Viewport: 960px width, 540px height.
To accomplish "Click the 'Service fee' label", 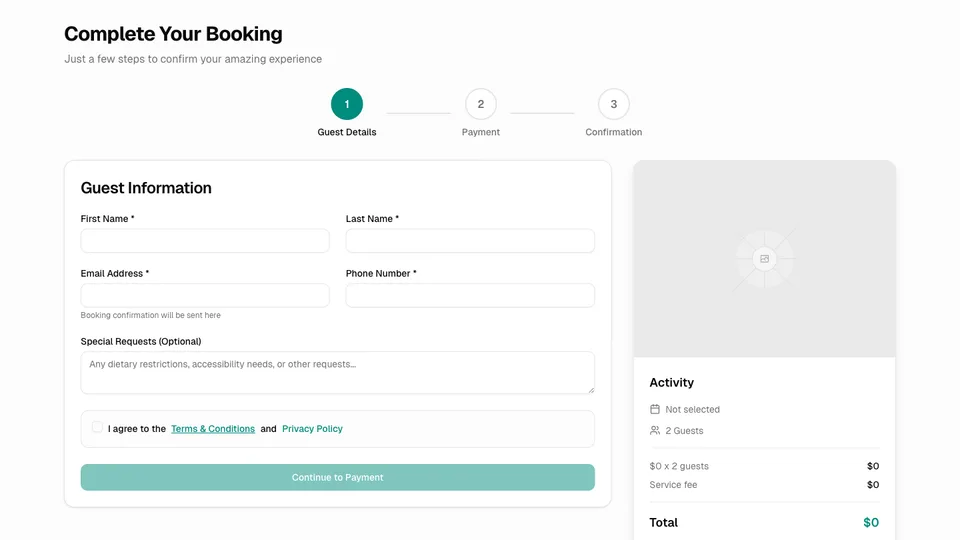I will point(673,485).
